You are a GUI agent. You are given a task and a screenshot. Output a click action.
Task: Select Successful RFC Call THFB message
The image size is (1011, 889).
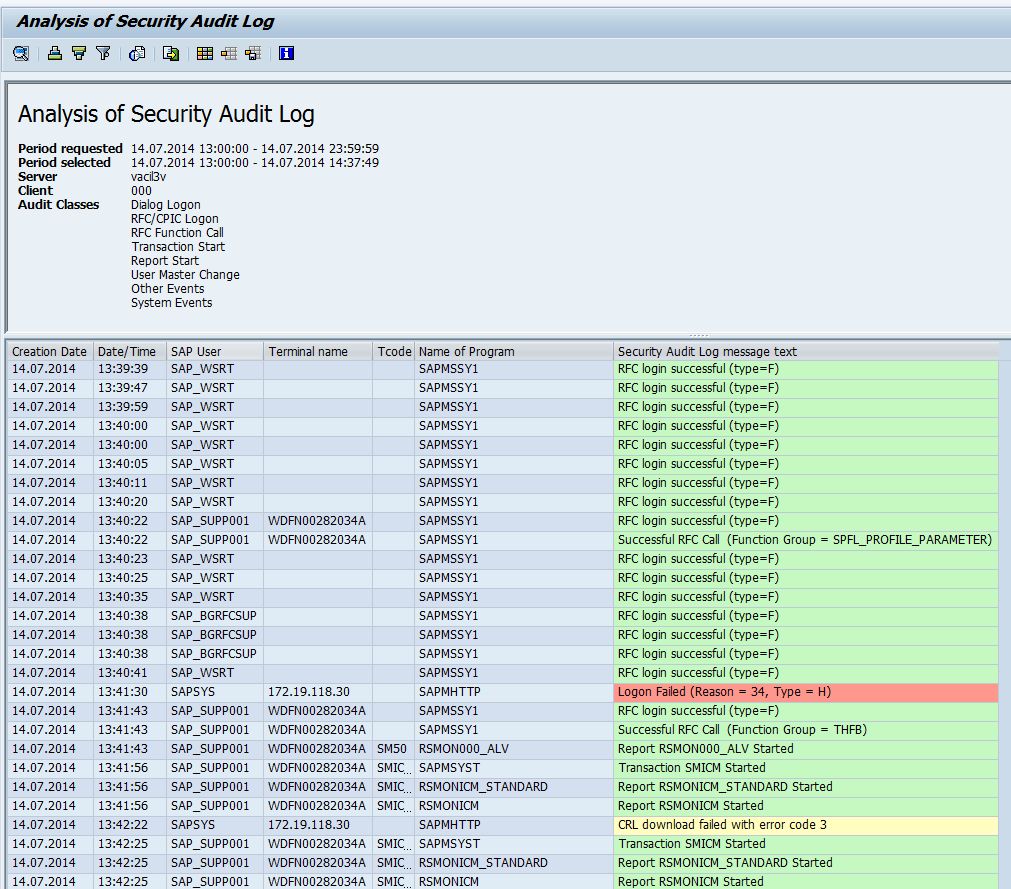806,730
